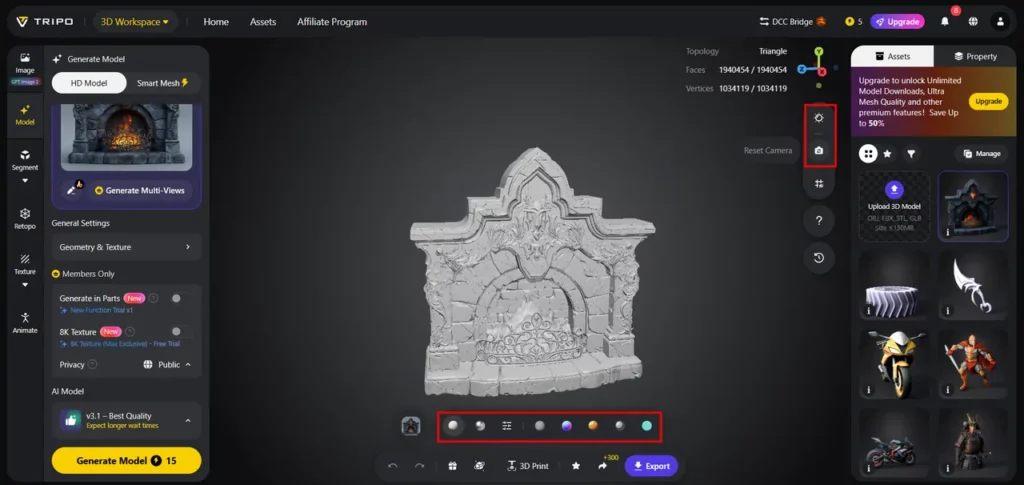This screenshot has width=1024, height=485.
Task: Open the help question mark button
Action: coord(819,221)
